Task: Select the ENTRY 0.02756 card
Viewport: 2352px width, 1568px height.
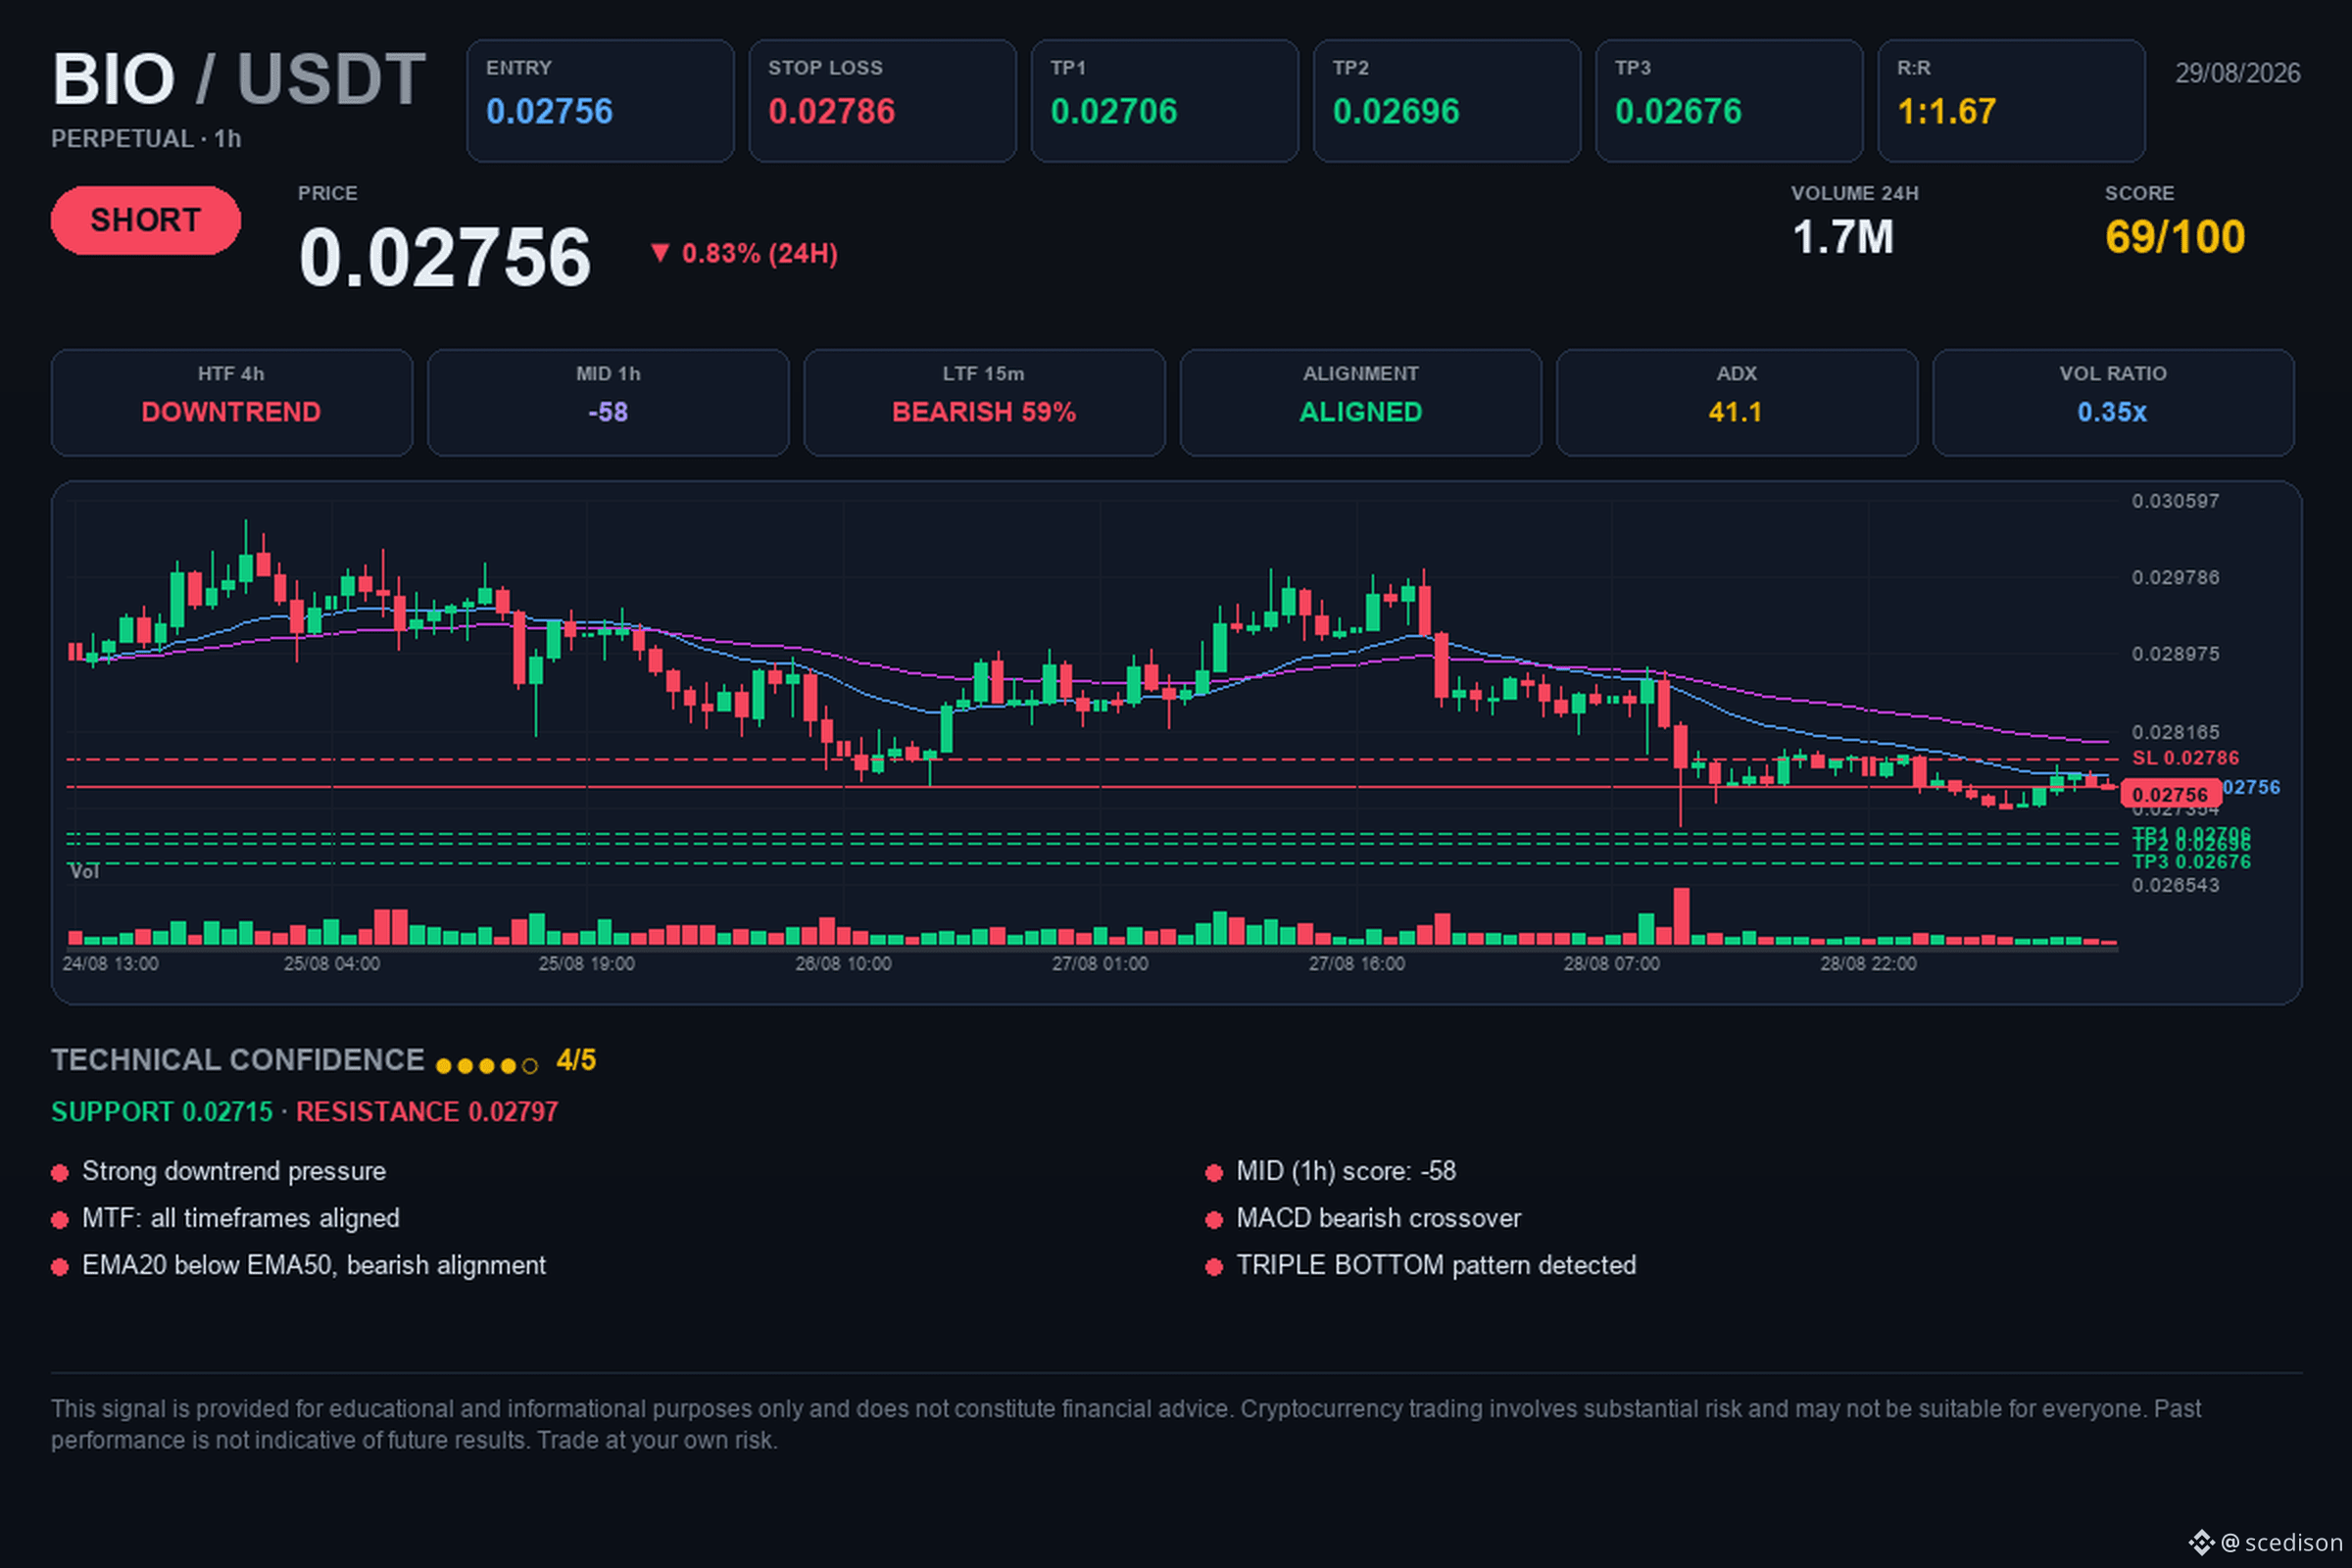Action: 600,101
